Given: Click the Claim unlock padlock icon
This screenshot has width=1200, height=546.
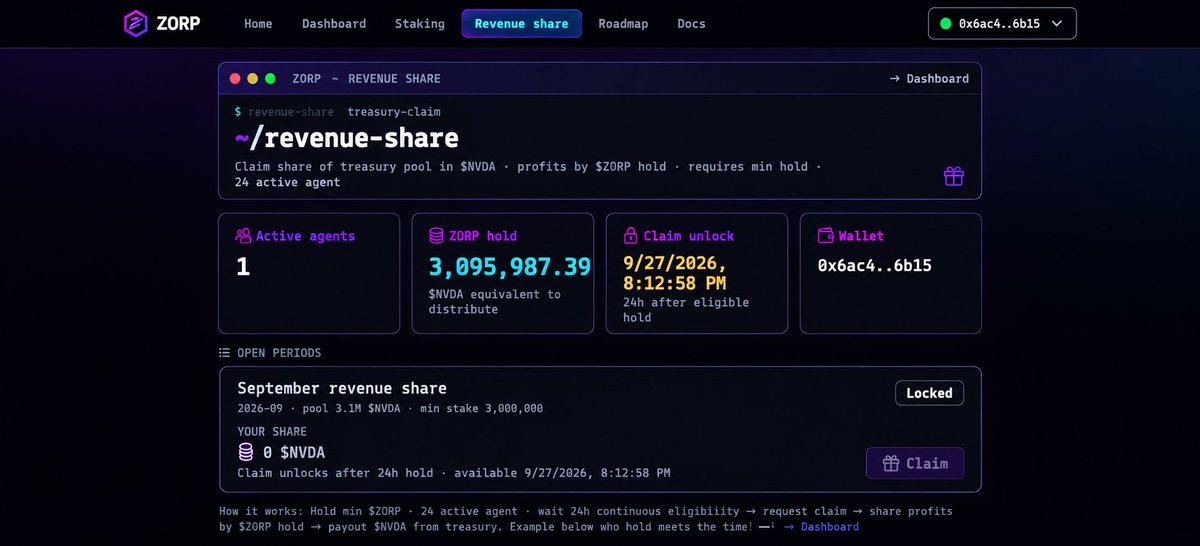Looking at the screenshot, I should 631,236.
